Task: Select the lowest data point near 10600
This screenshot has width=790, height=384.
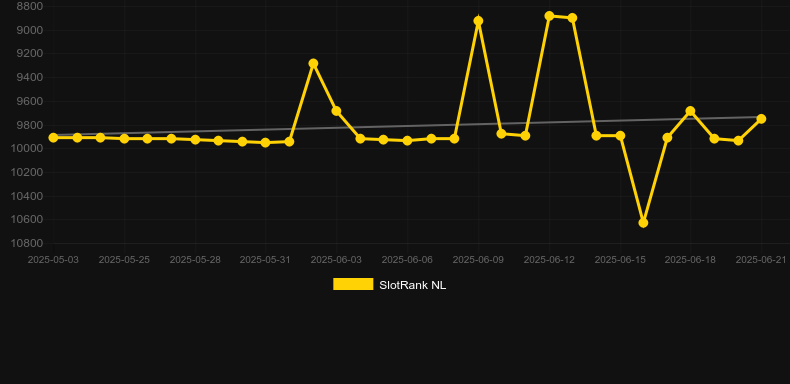Action: coord(643,222)
